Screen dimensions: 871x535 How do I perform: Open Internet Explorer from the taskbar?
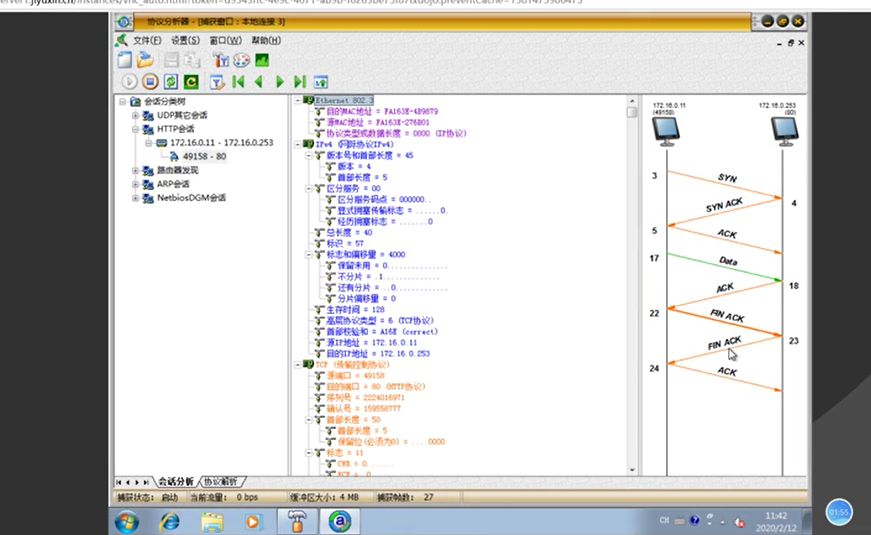click(170, 521)
